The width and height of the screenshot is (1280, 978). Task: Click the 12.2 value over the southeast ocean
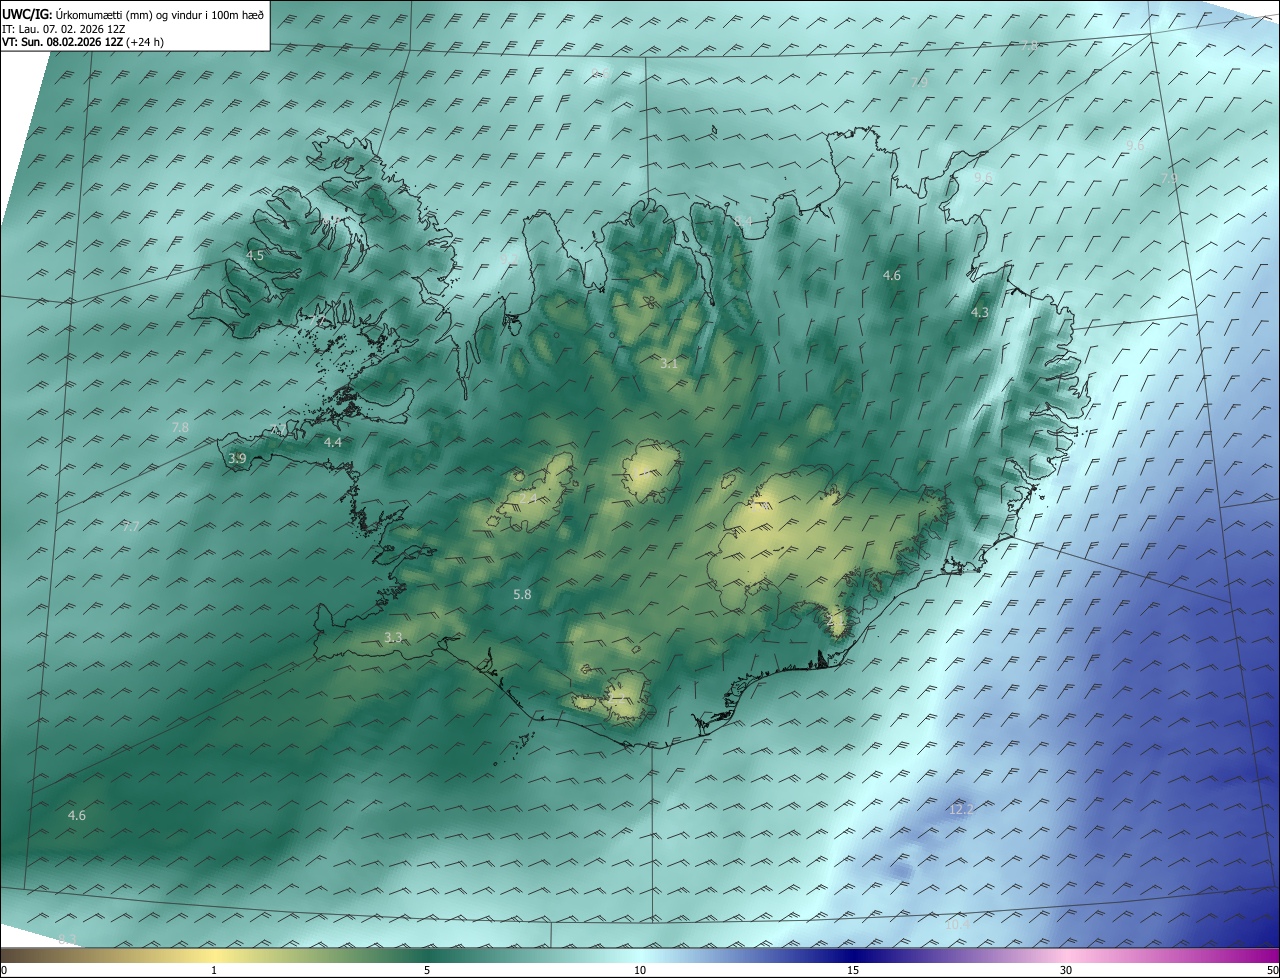coord(961,809)
